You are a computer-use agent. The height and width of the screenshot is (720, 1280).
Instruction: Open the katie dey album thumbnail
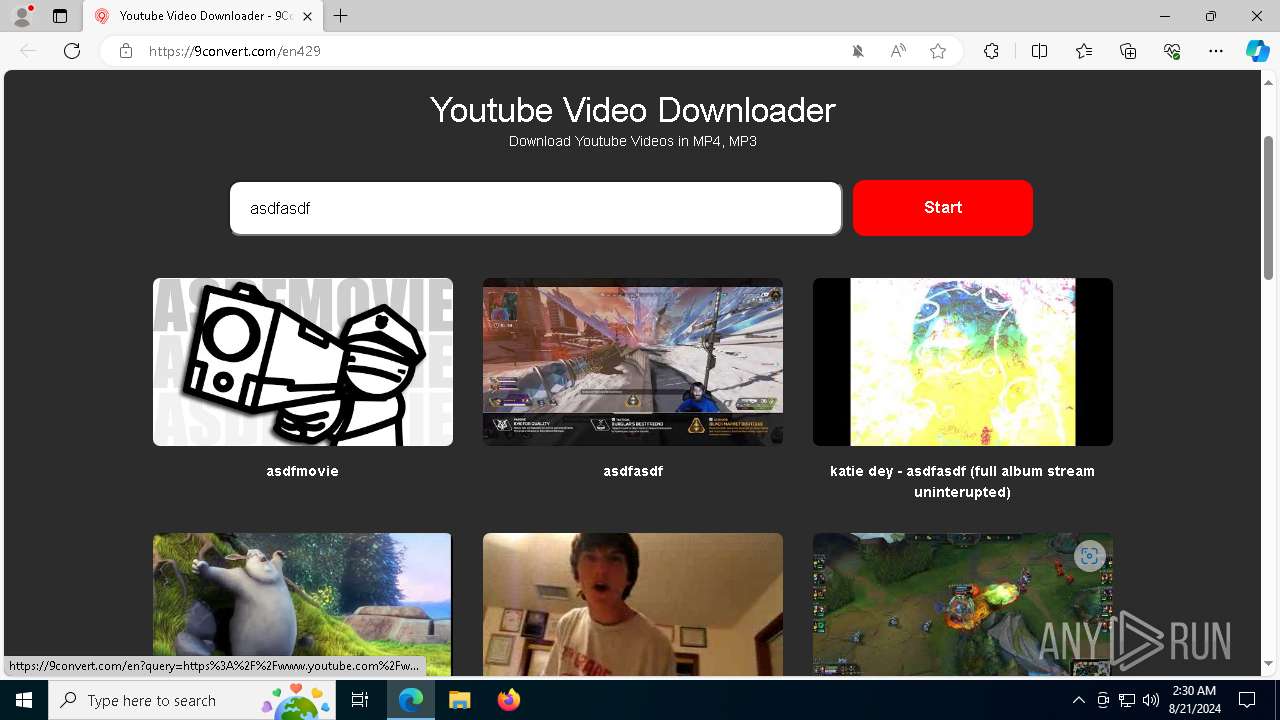[x=963, y=362]
